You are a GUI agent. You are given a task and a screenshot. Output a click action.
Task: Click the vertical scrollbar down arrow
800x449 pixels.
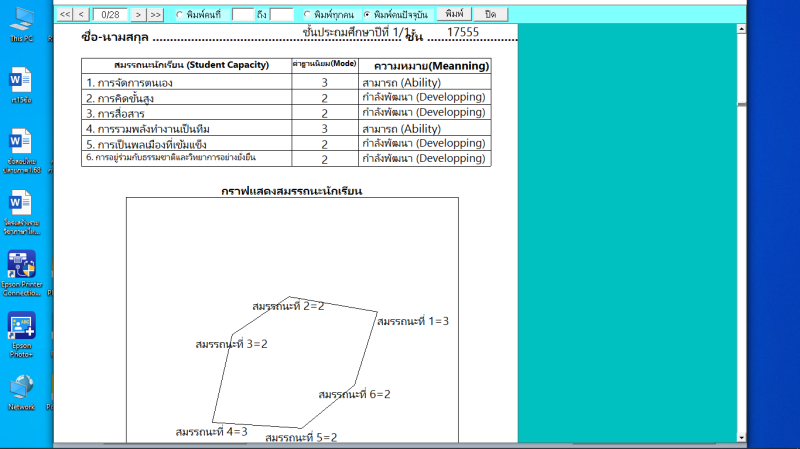click(x=742, y=436)
